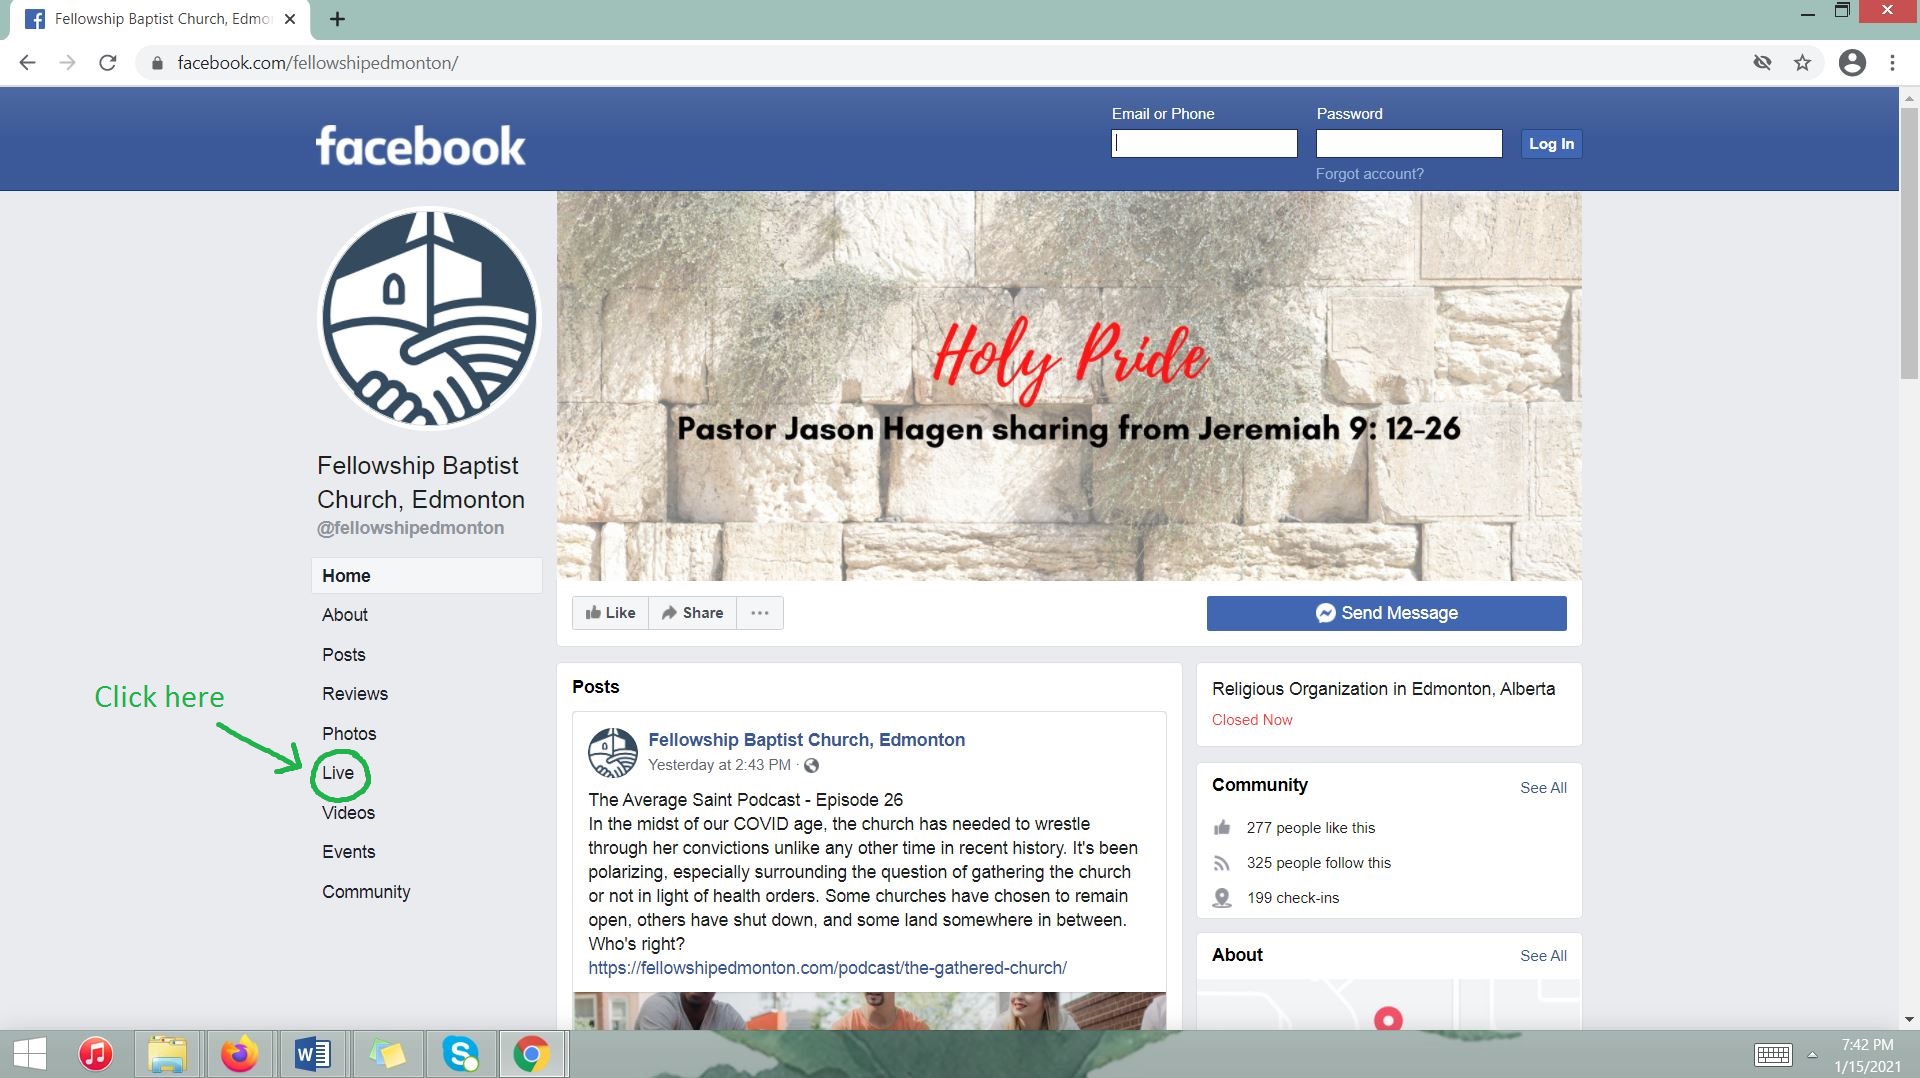The width and height of the screenshot is (1920, 1078).
Task: Open Videos in the sidebar
Action: (348, 813)
